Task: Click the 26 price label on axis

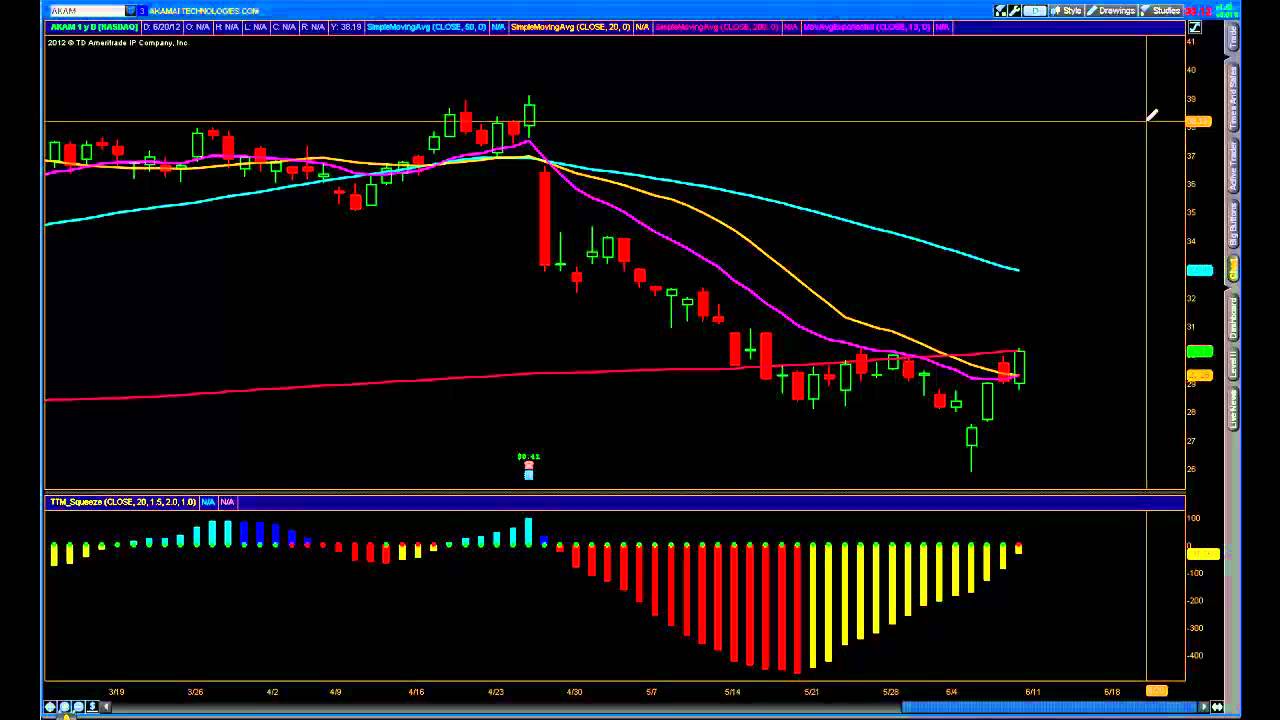Action: tap(1191, 469)
